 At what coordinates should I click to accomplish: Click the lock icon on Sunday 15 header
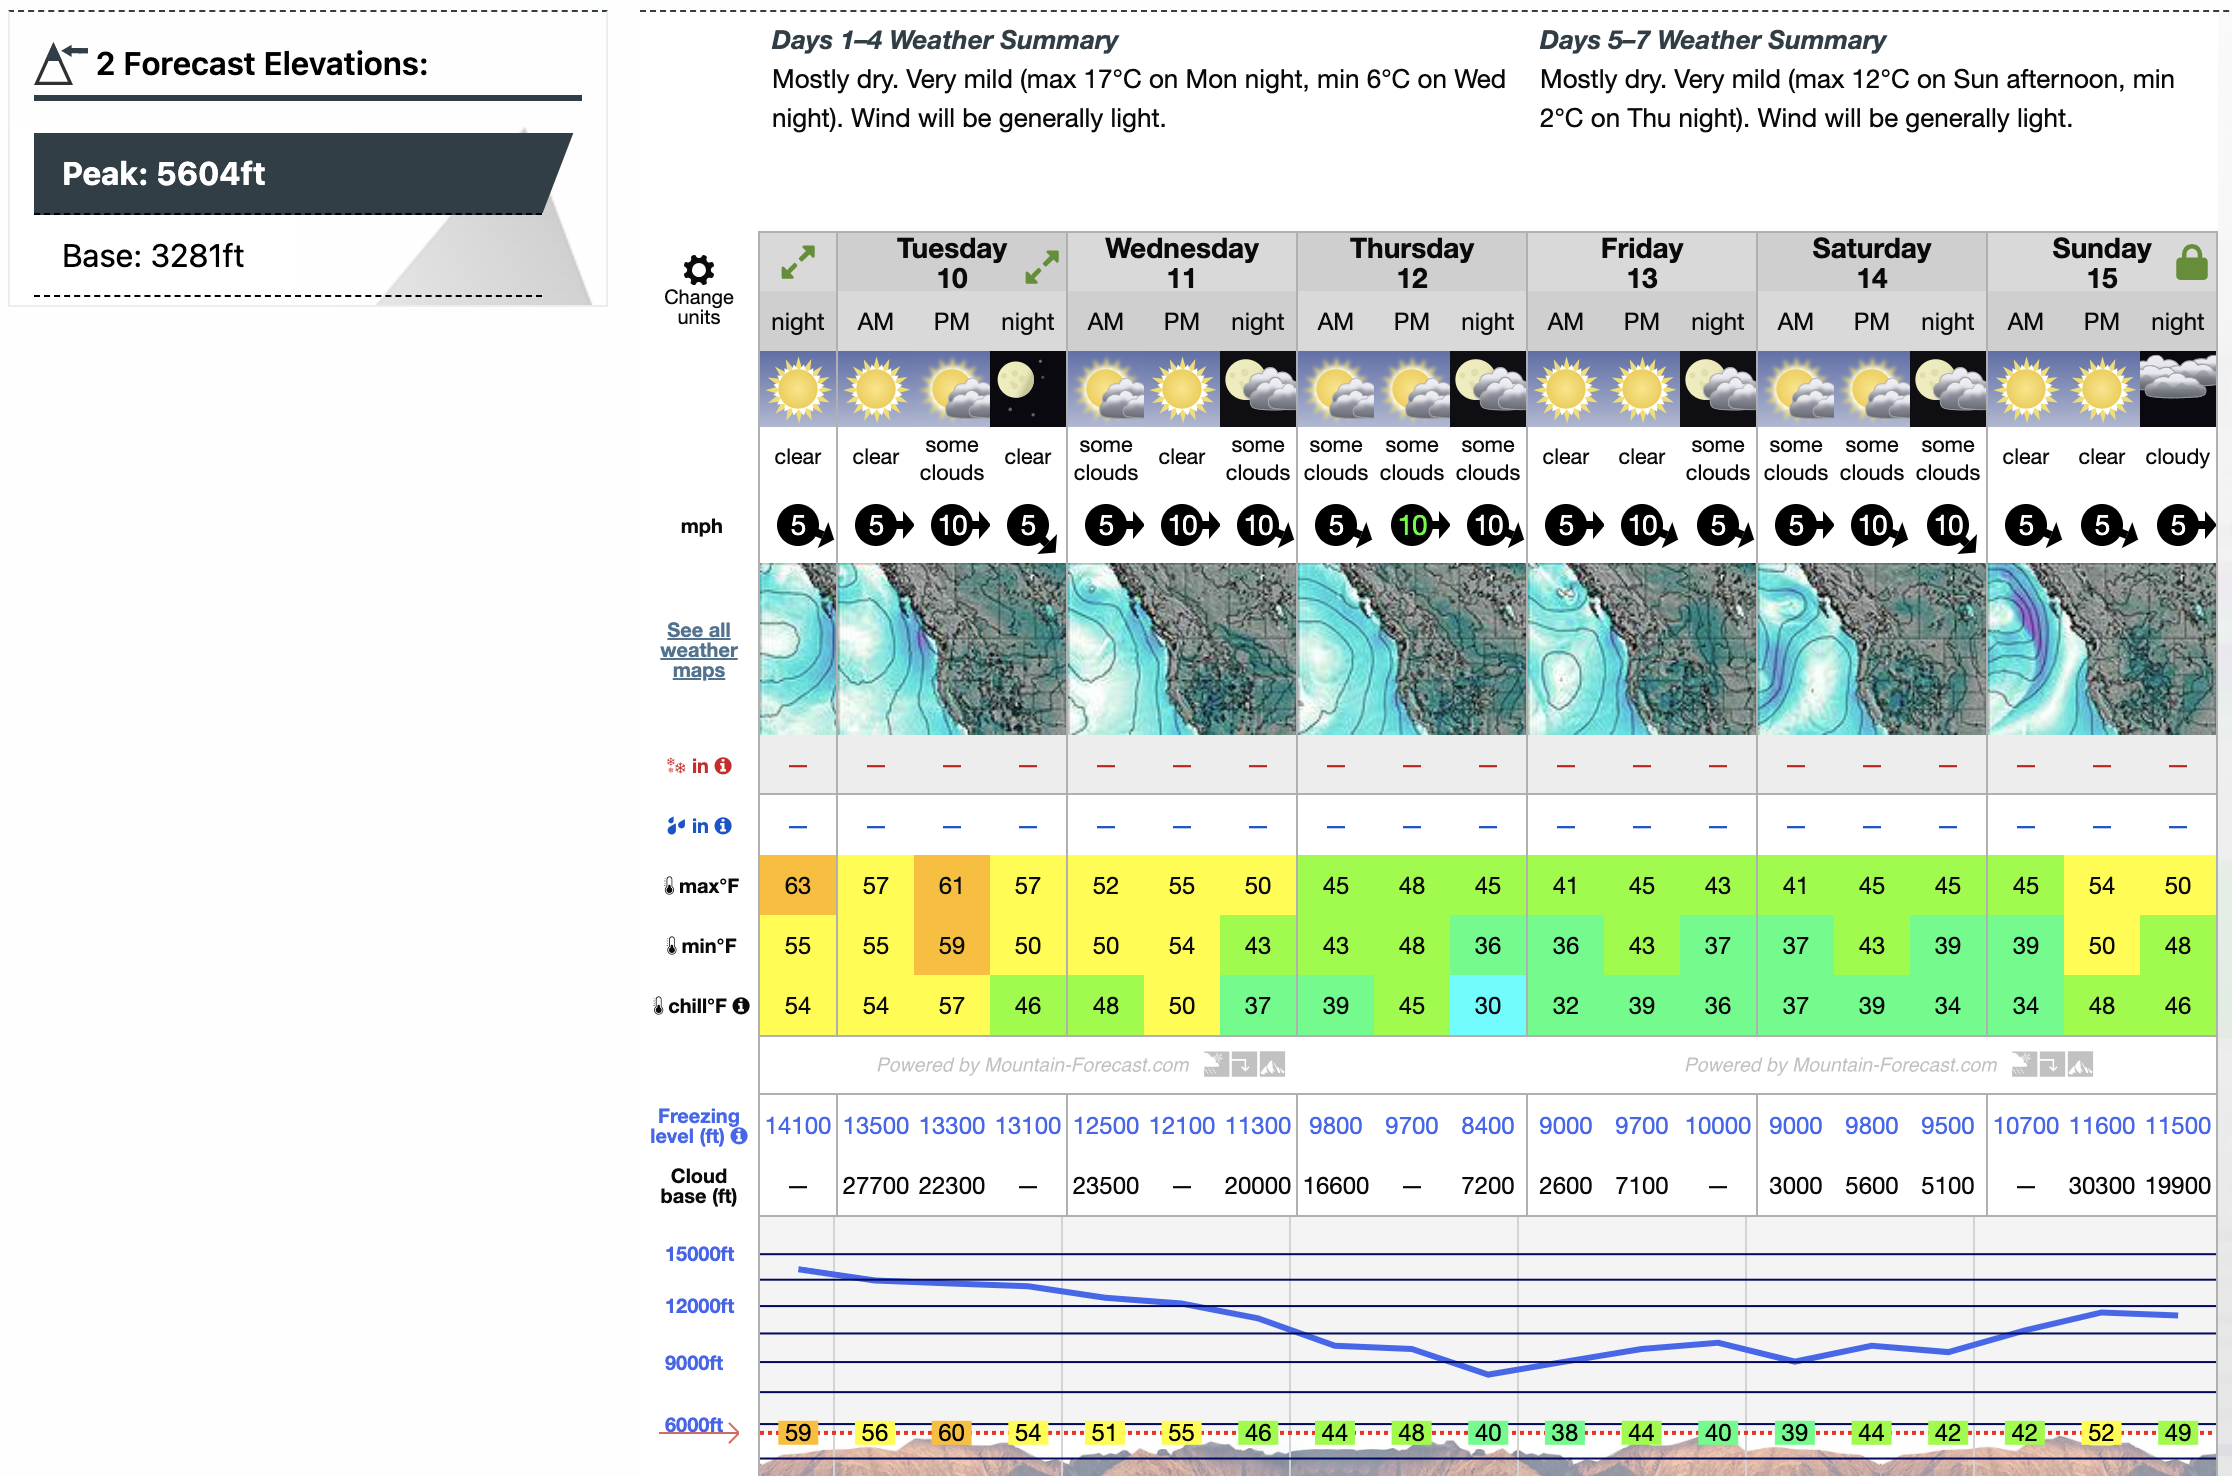click(2192, 262)
